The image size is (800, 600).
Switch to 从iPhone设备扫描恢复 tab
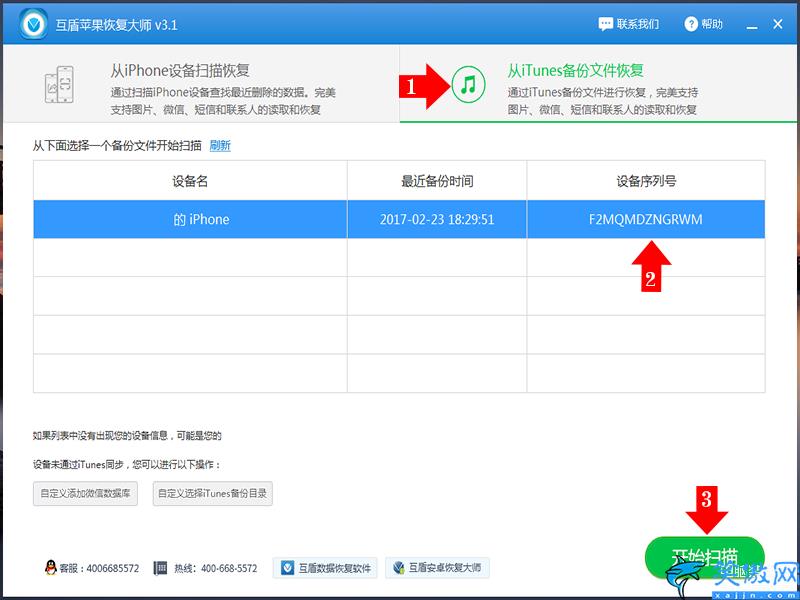coord(201,84)
